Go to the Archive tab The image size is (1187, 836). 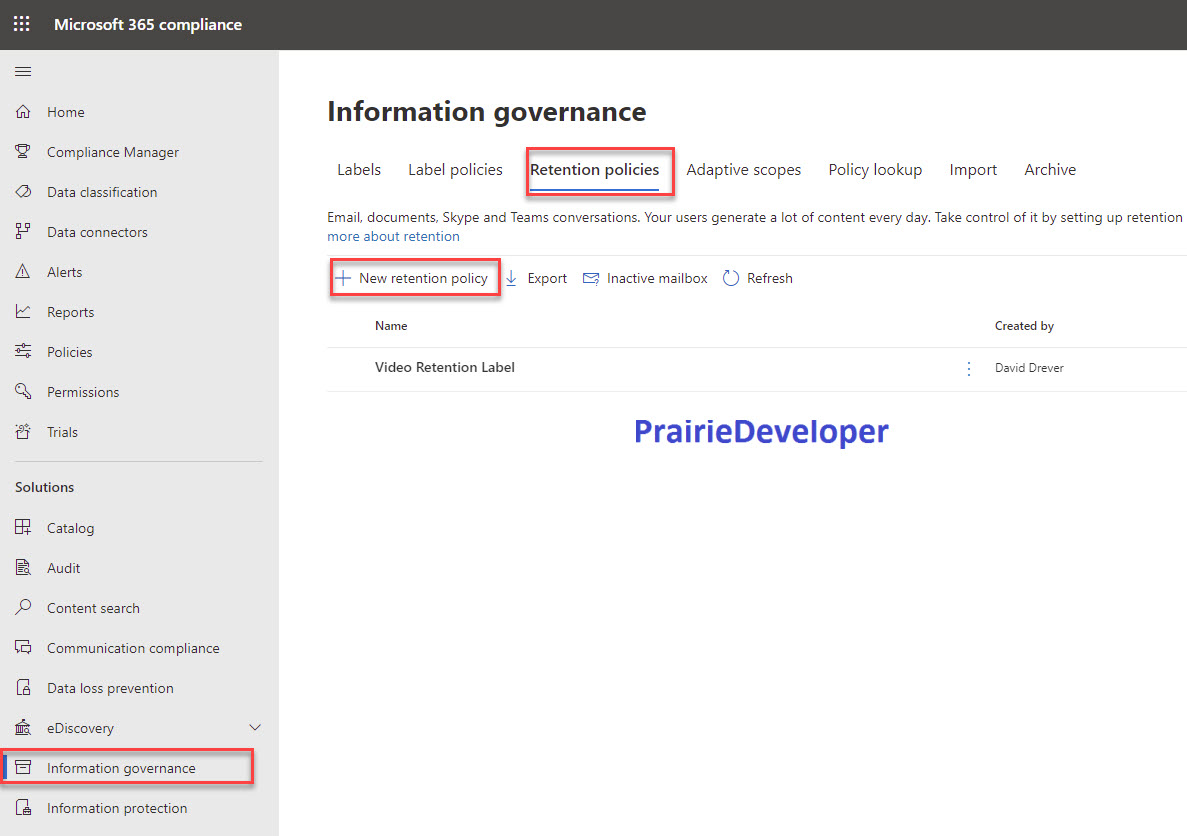tap(1050, 170)
